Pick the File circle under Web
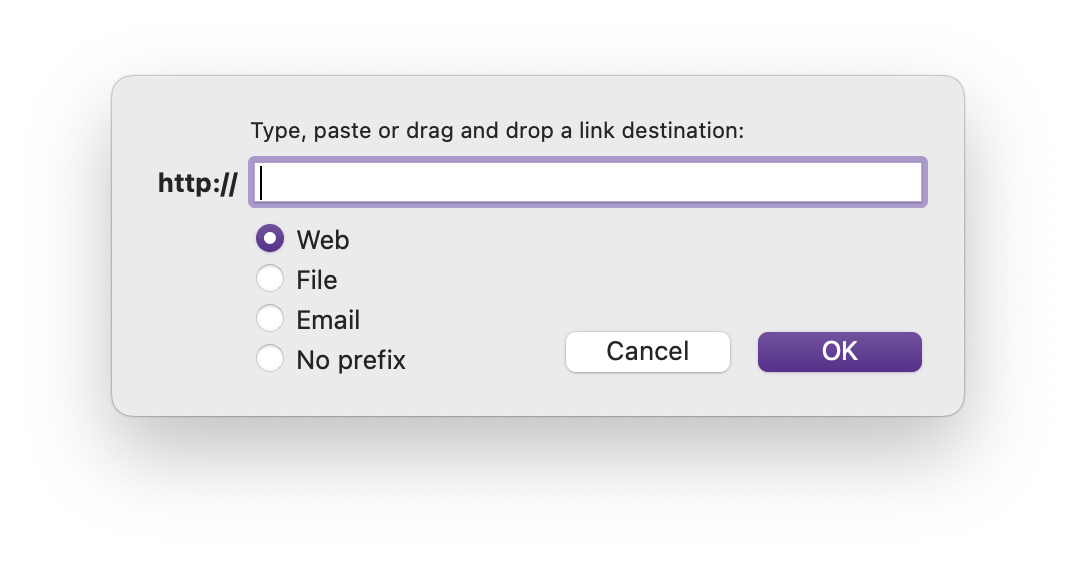The image size is (1076, 564). (x=270, y=279)
